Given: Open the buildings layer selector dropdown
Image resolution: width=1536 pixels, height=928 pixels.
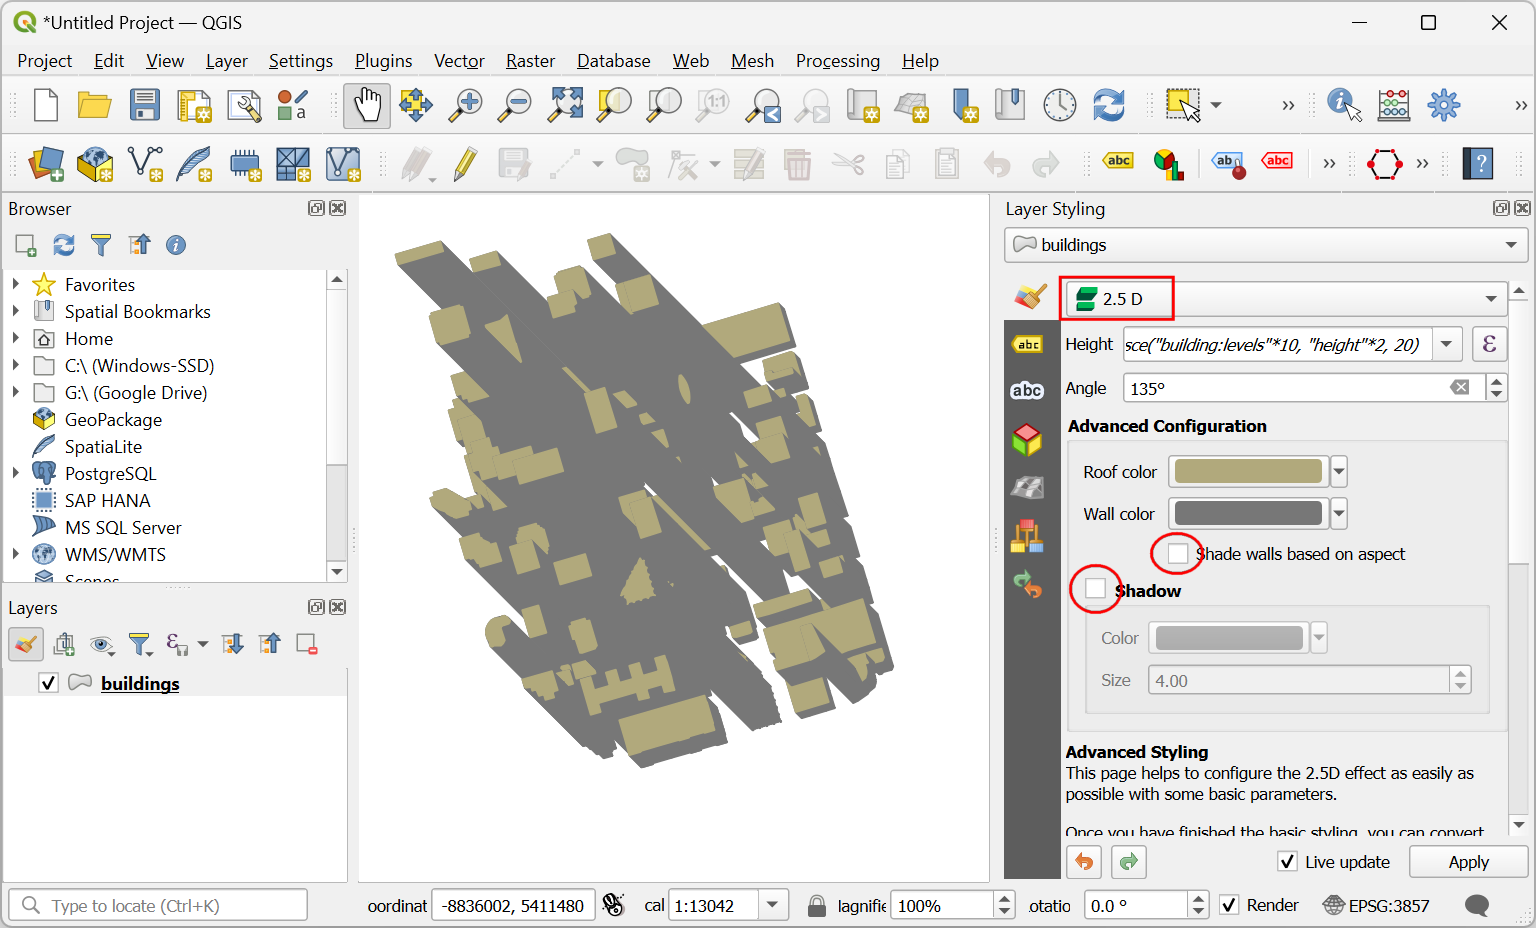Looking at the screenshot, I should (x=1265, y=245).
